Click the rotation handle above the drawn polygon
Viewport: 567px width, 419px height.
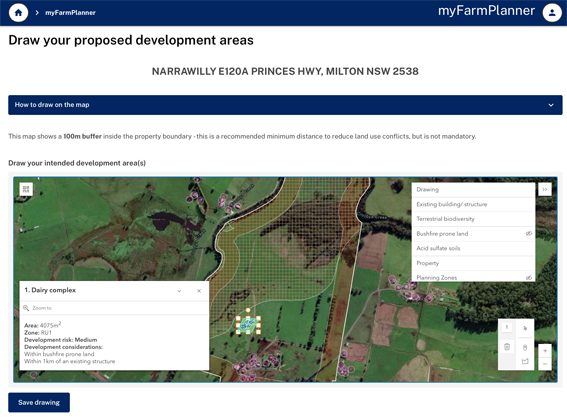248,310
